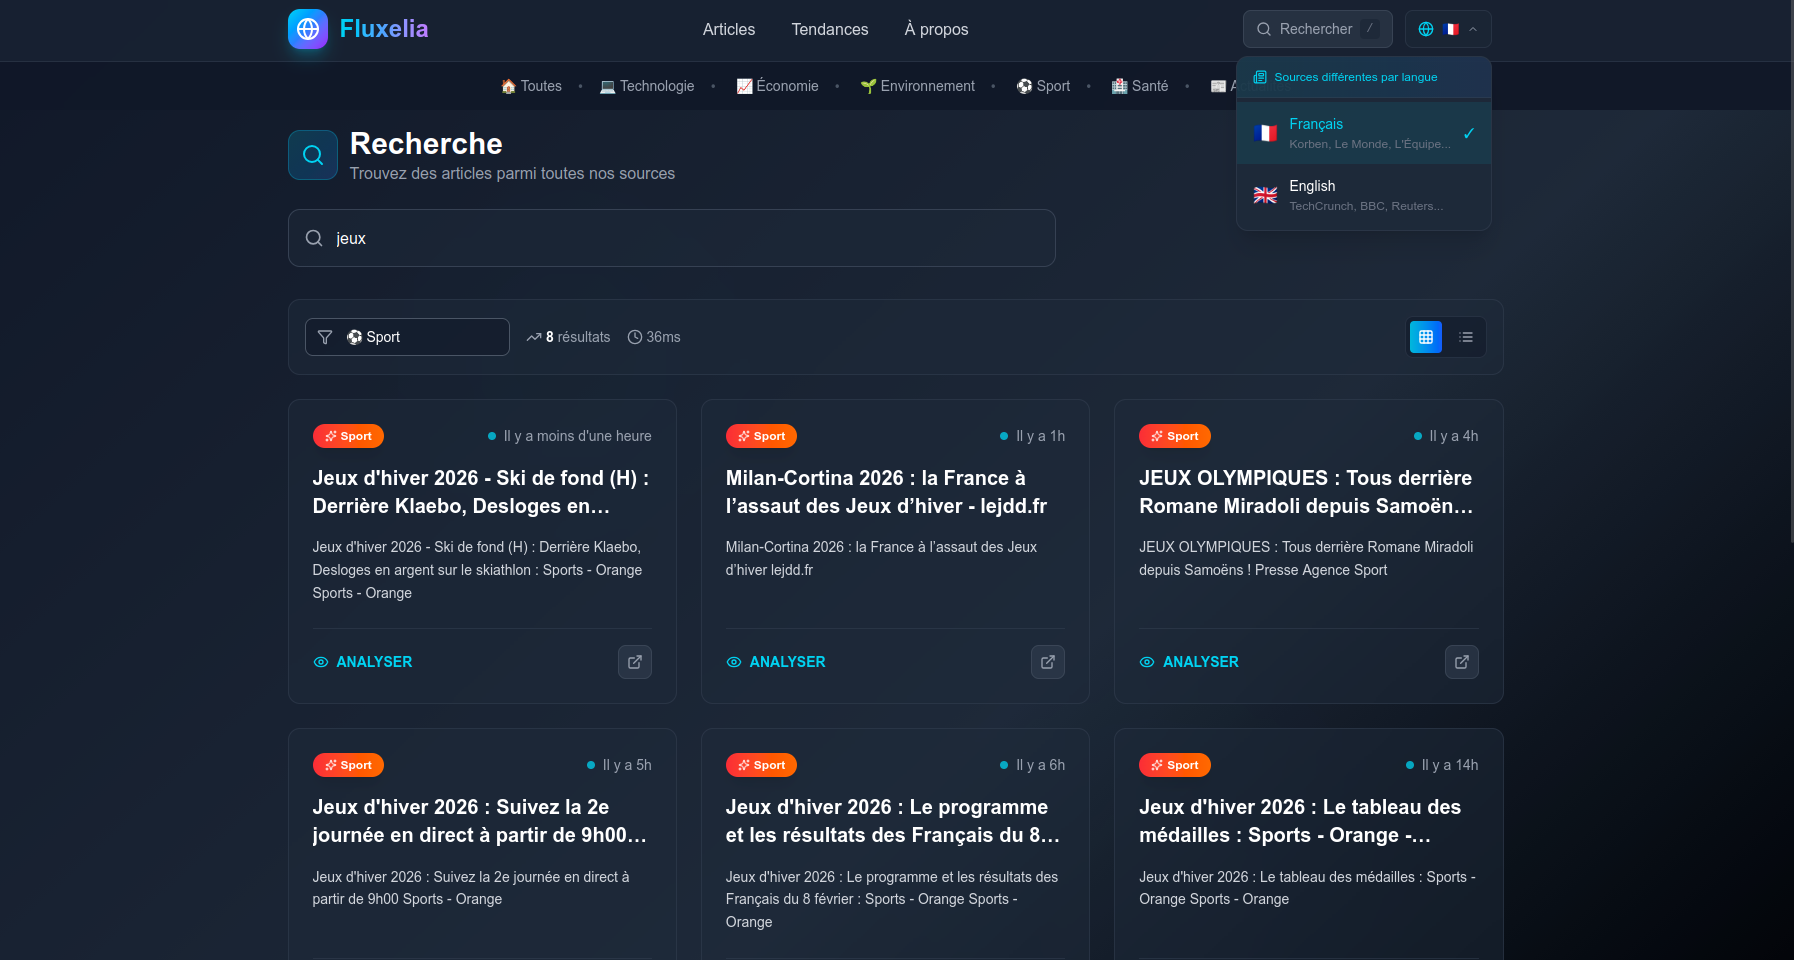Image resolution: width=1794 pixels, height=960 pixels.
Task: Click the page vertical scrollbar
Action: tap(1790, 270)
